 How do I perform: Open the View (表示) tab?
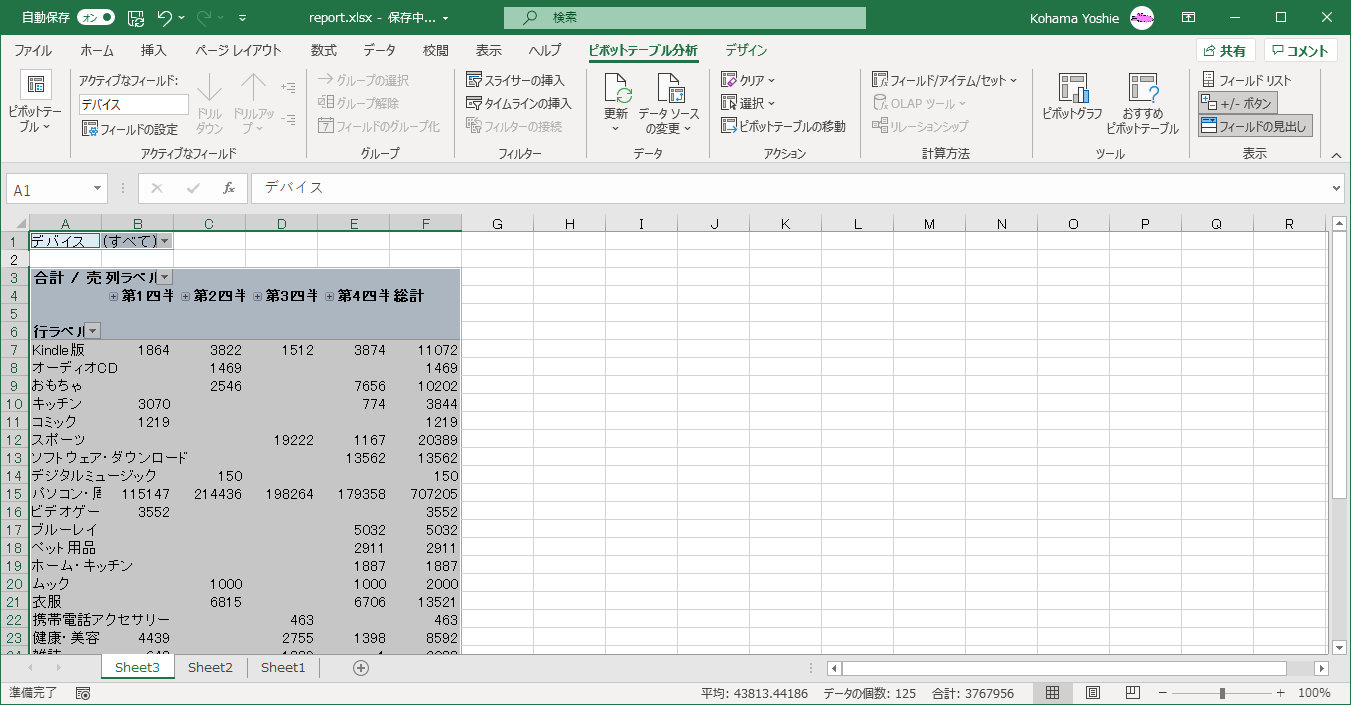click(489, 51)
